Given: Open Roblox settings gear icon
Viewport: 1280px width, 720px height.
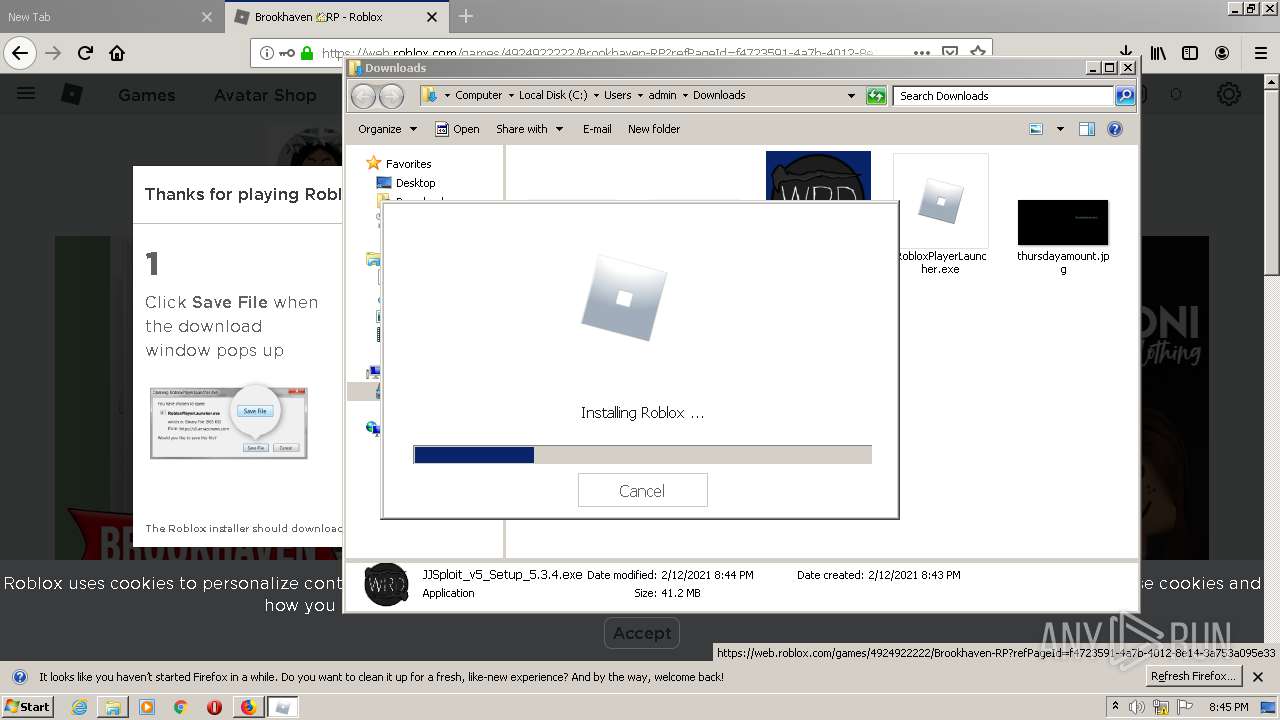Looking at the screenshot, I should [x=1228, y=94].
